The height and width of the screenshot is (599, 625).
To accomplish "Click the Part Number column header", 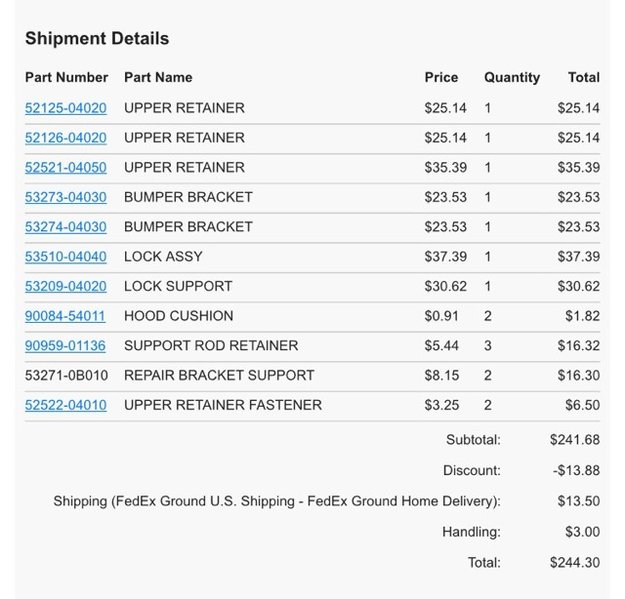I will 67,77.
